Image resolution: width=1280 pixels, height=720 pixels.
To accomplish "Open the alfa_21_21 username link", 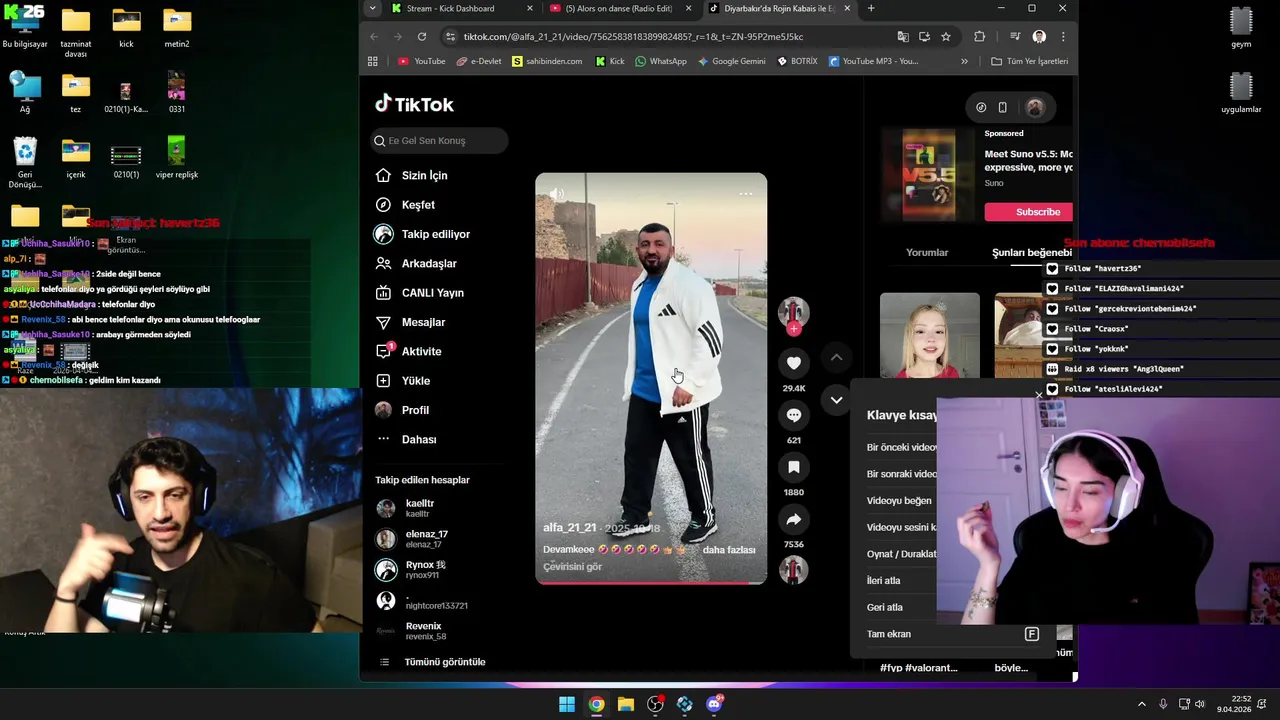I will (x=569, y=528).
